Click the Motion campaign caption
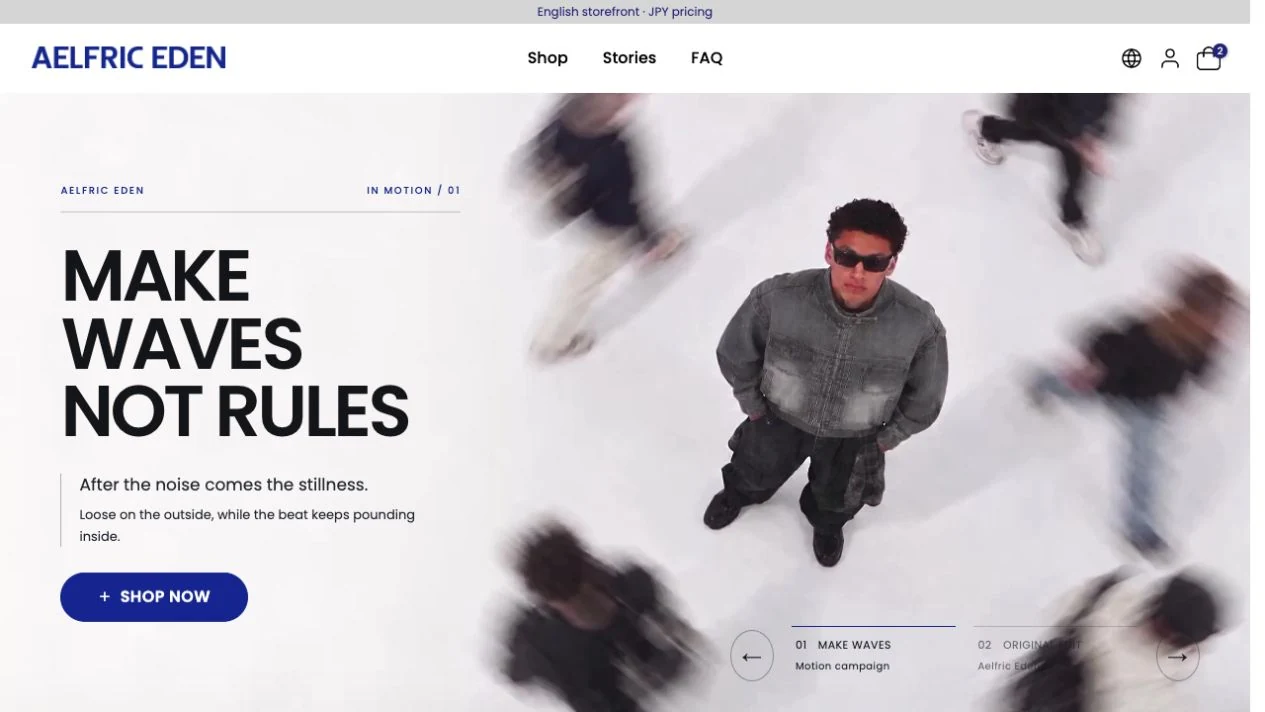 [x=842, y=666]
